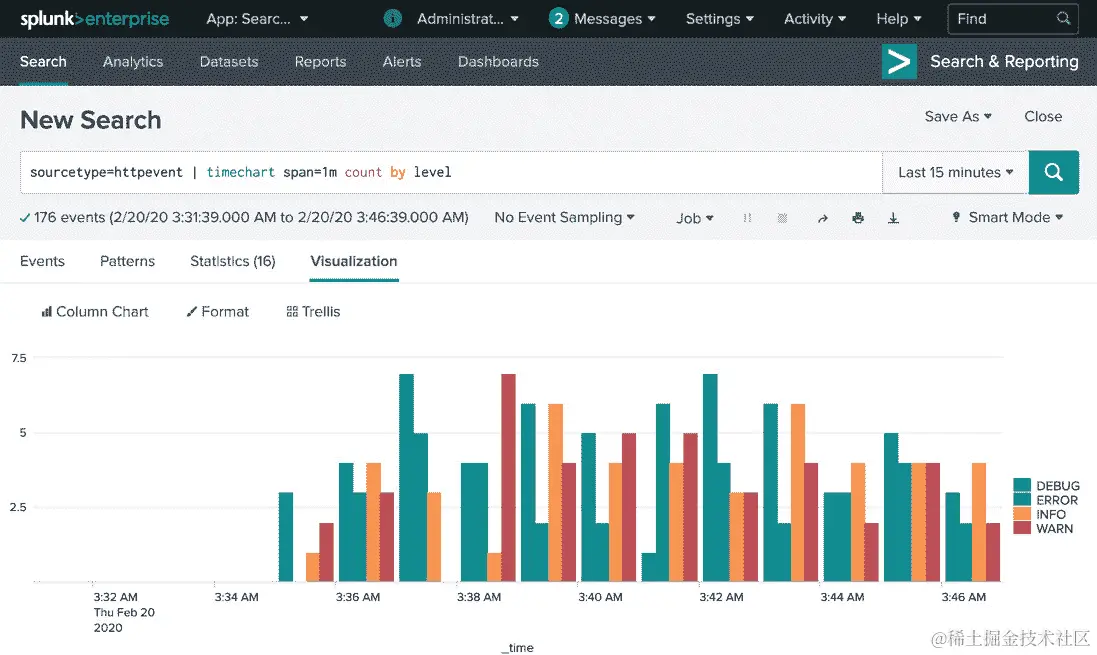Click the 3:46 AM axis label
The image size is (1097, 655).
963,597
